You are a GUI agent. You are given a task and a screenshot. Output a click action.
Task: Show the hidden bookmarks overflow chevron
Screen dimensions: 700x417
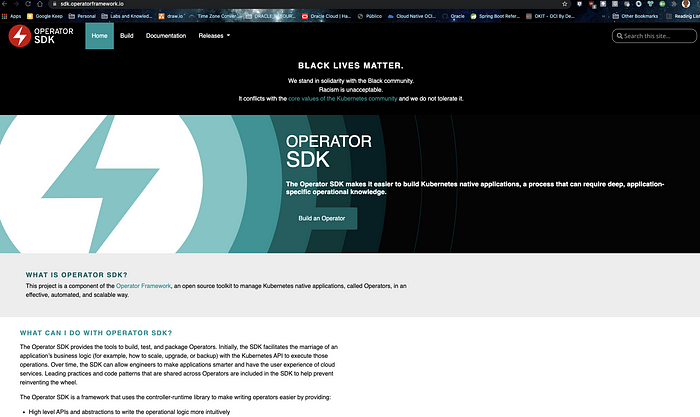pos(604,16)
